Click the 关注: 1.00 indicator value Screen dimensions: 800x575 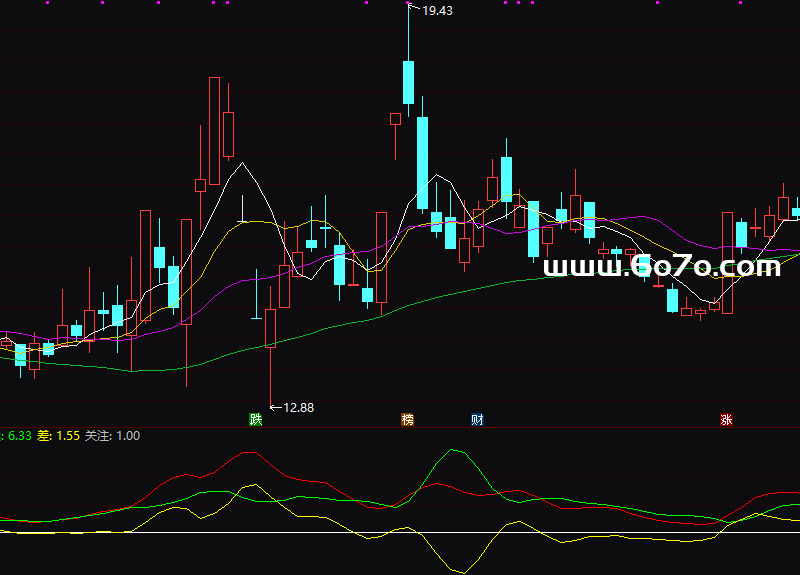(x=112, y=436)
